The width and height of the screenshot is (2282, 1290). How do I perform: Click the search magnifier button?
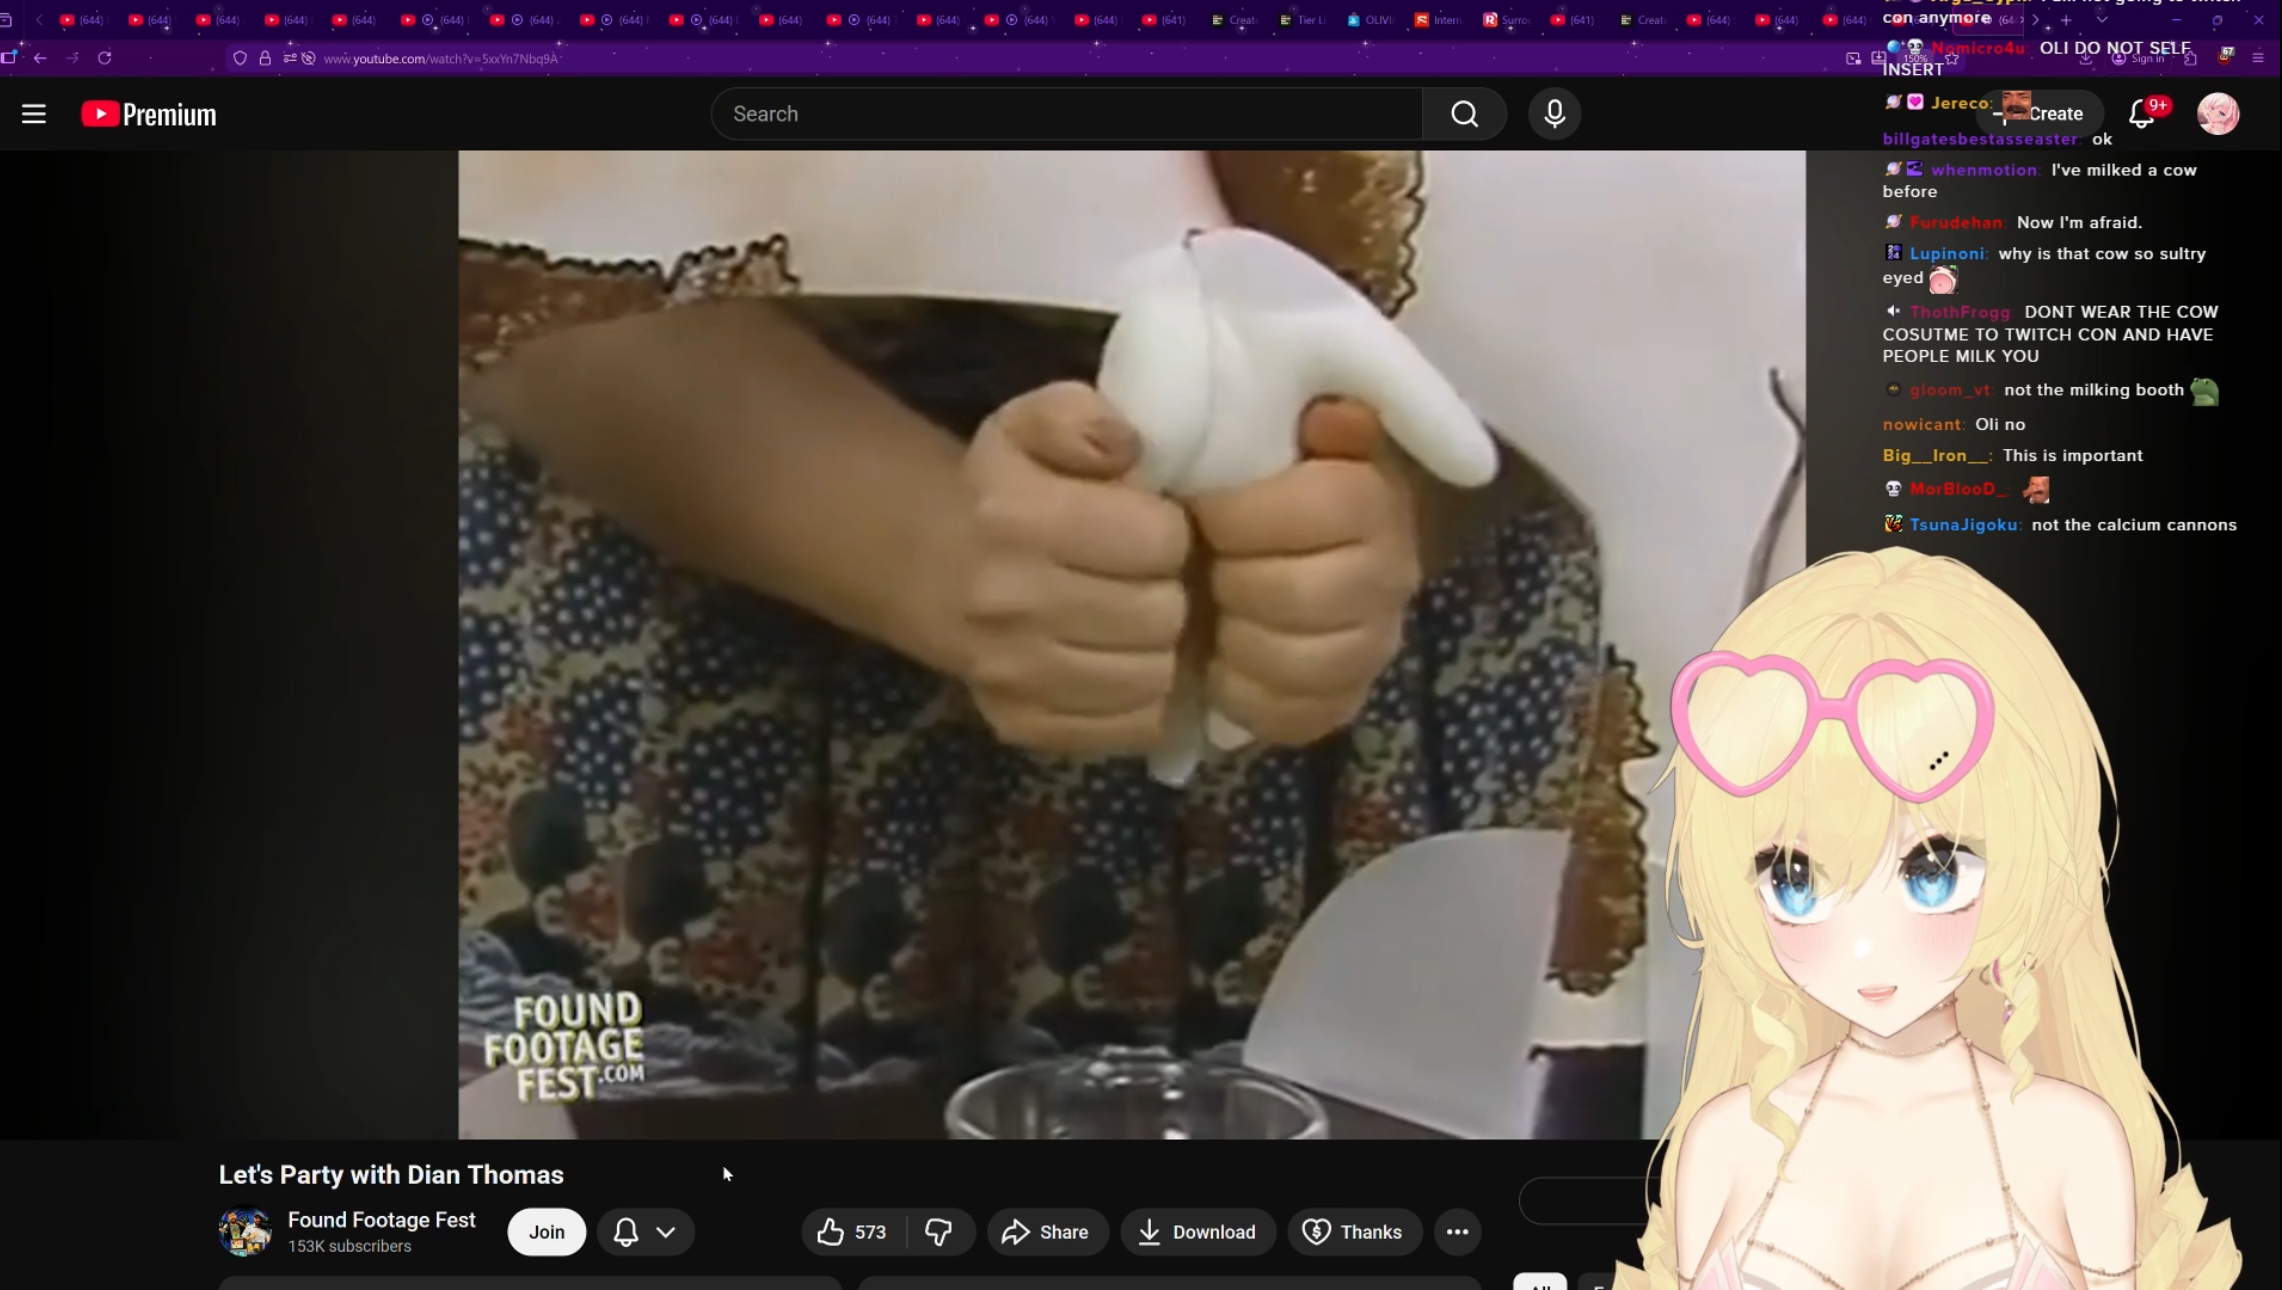(1464, 114)
